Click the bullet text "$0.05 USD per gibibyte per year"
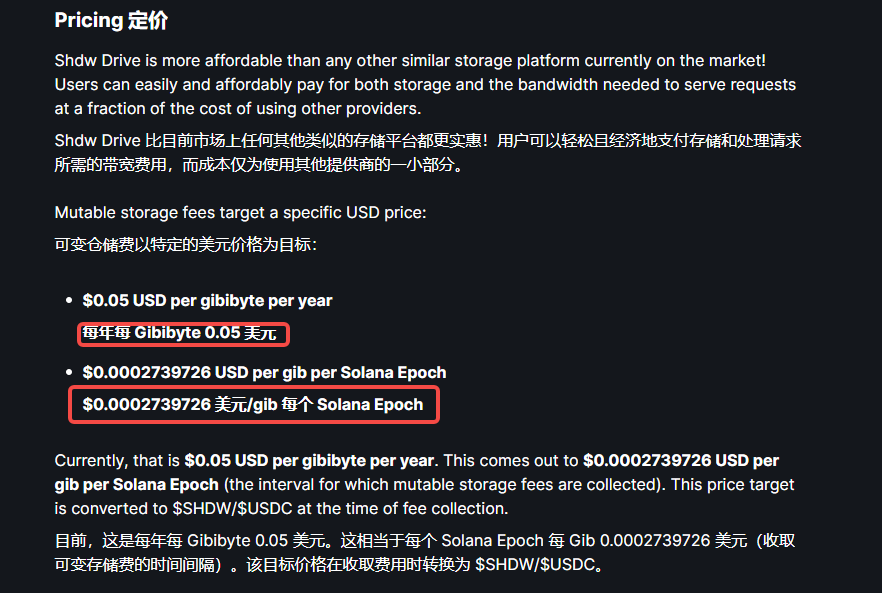This screenshot has height=593, width=882. tap(207, 300)
